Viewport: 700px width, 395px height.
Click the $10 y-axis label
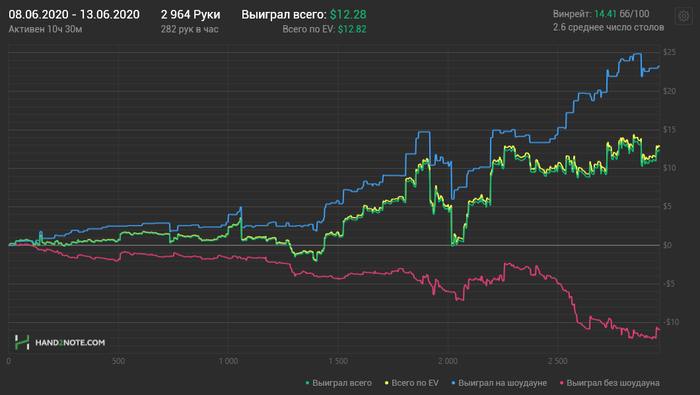point(669,168)
